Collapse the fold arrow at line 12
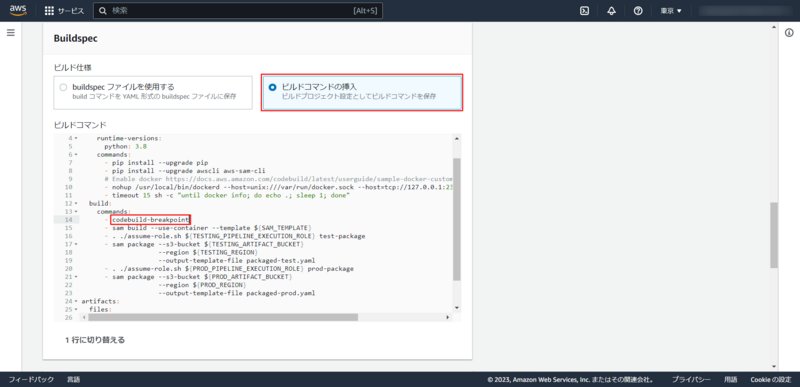This screenshot has height=387, width=800. 76,203
